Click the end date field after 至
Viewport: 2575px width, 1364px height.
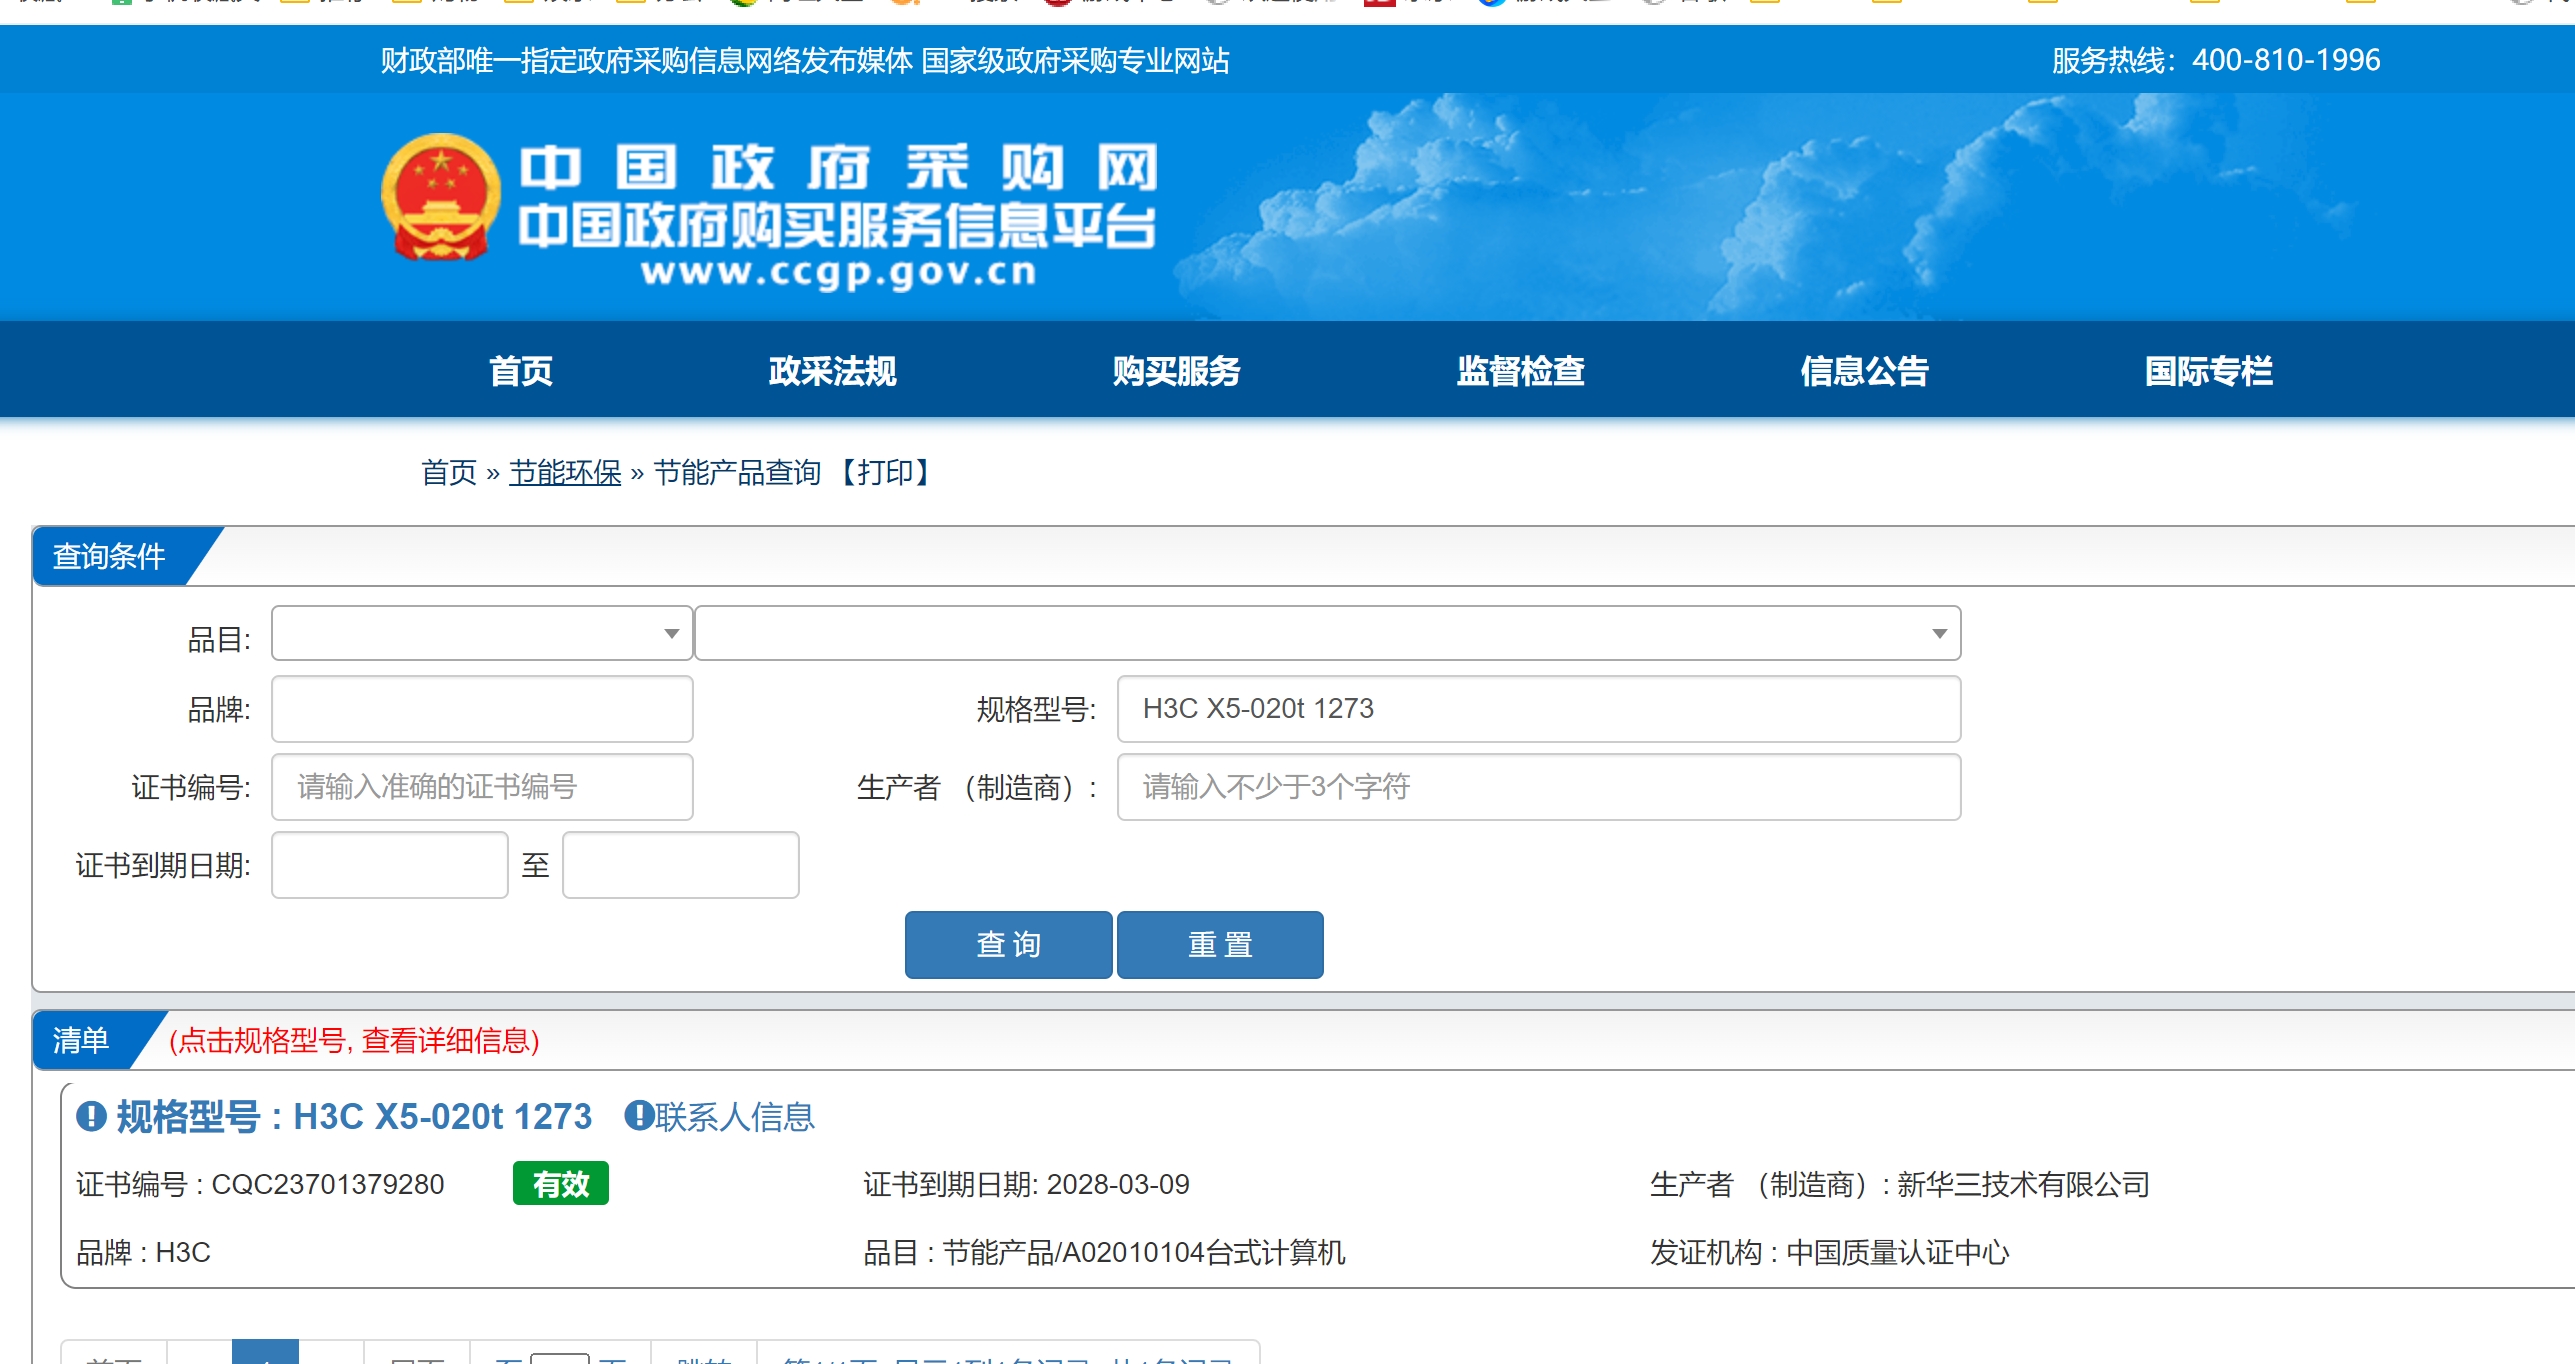[x=680, y=865]
